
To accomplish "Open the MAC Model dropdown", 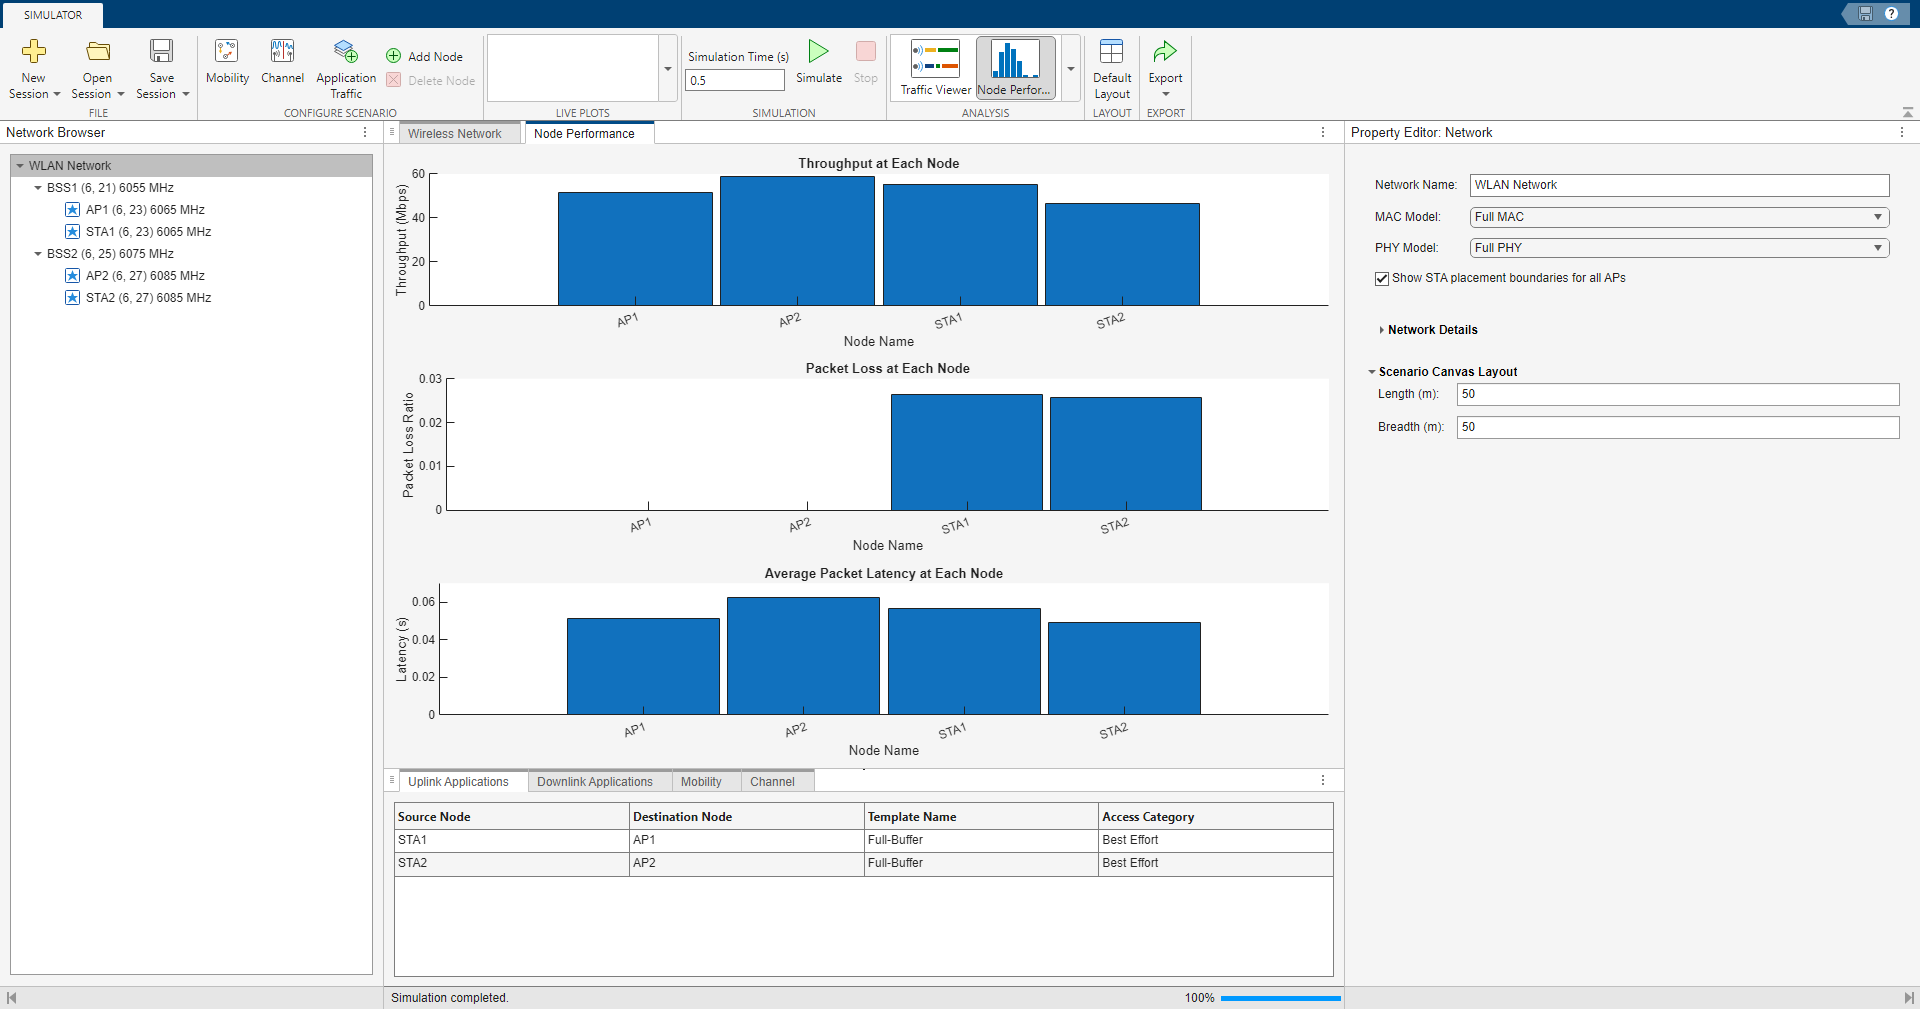I will point(1879,217).
